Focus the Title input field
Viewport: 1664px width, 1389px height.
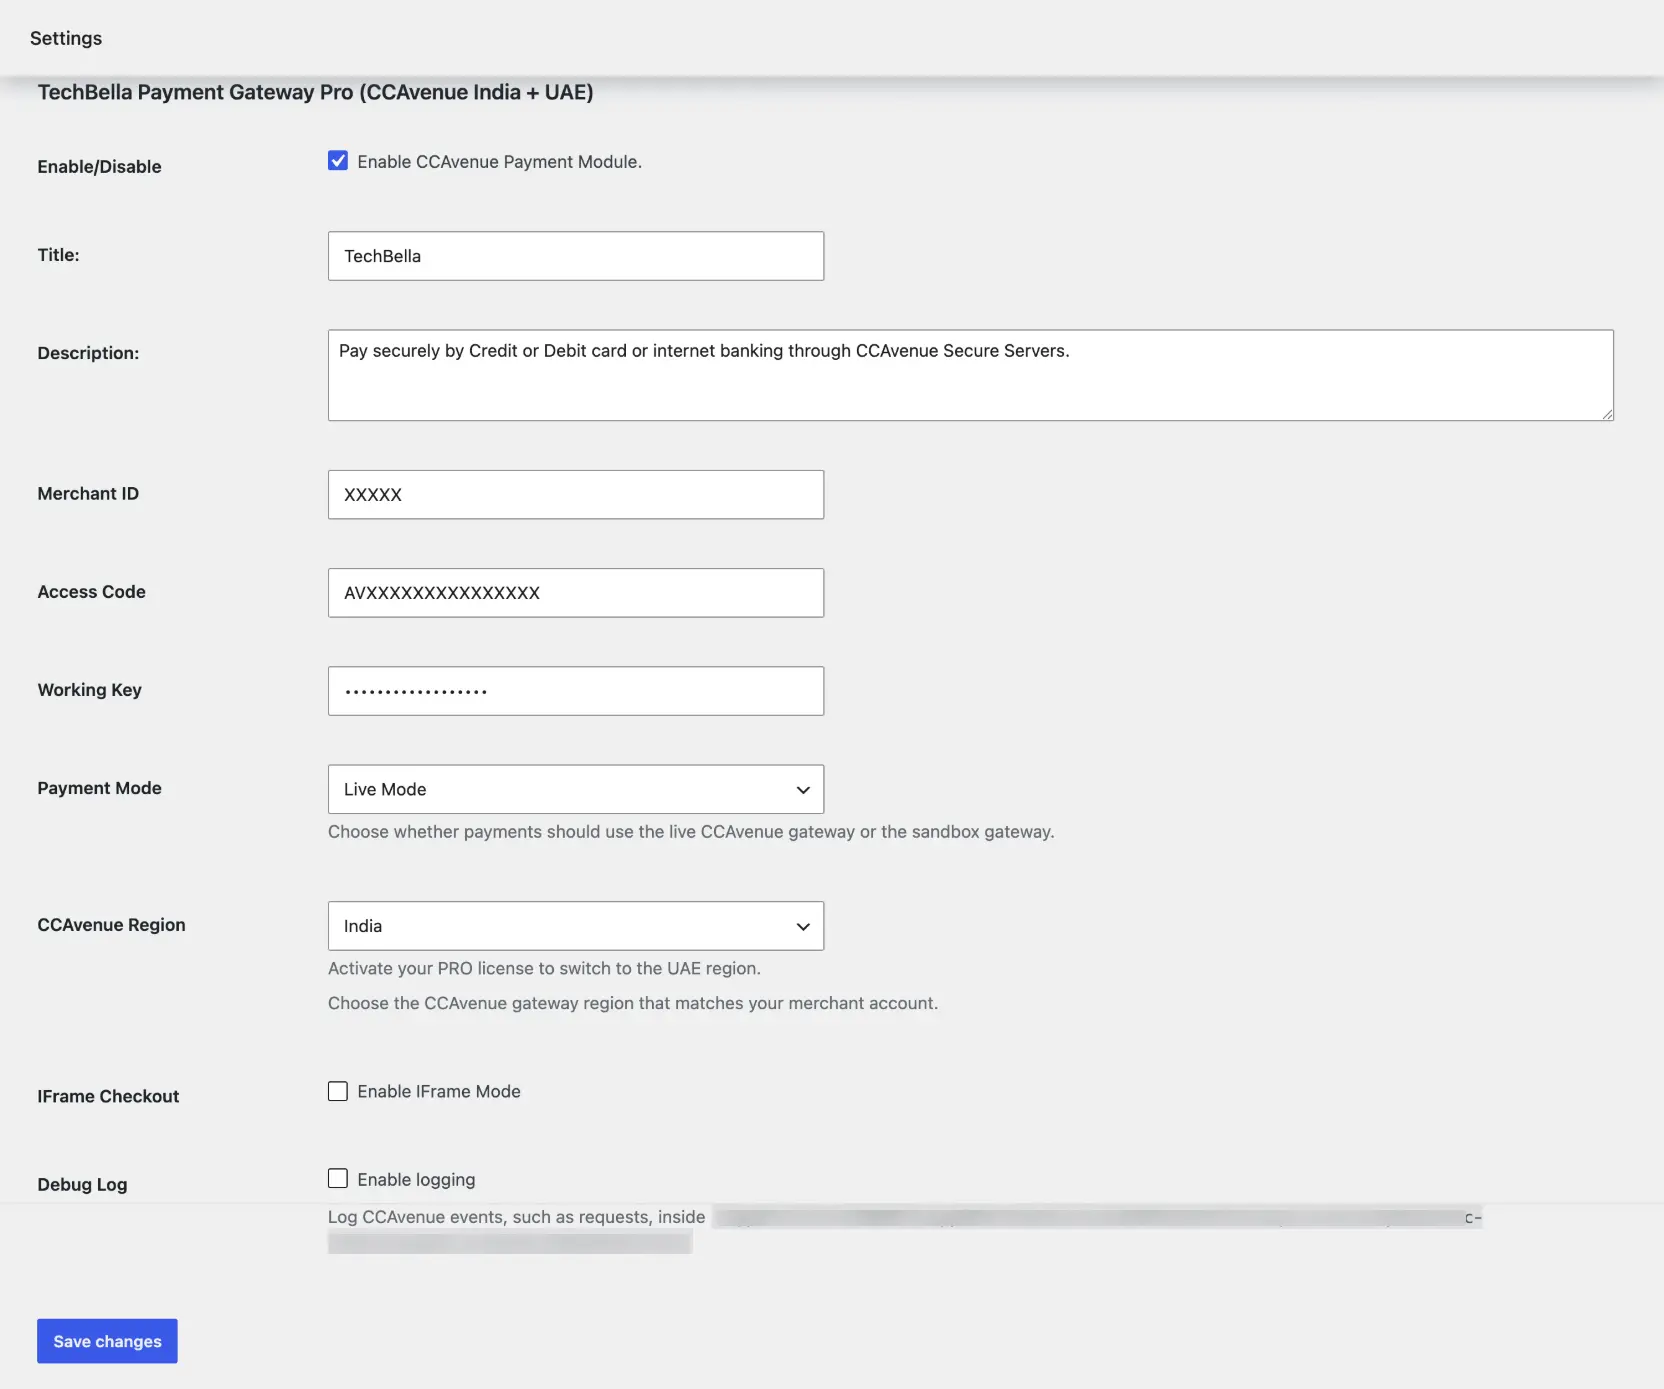tap(576, 256)
